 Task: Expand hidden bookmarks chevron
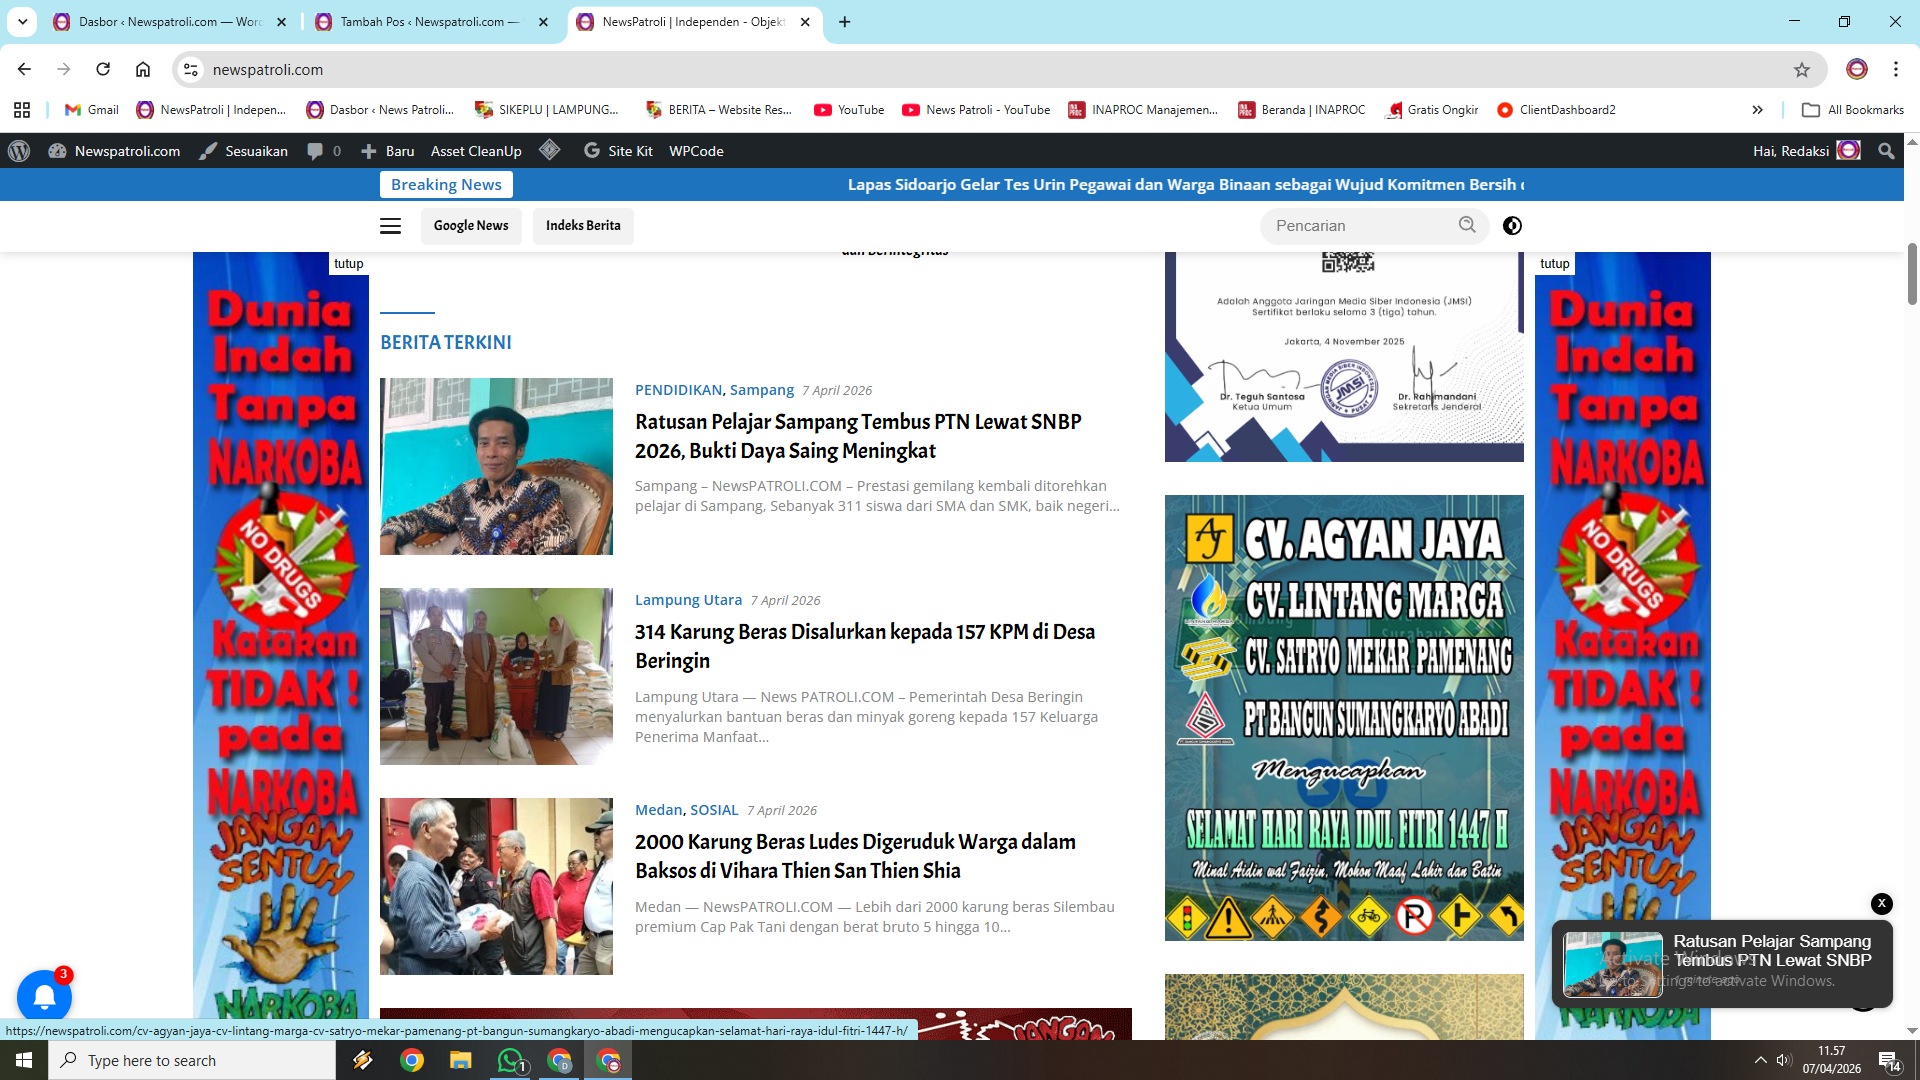coord(1757,110)
